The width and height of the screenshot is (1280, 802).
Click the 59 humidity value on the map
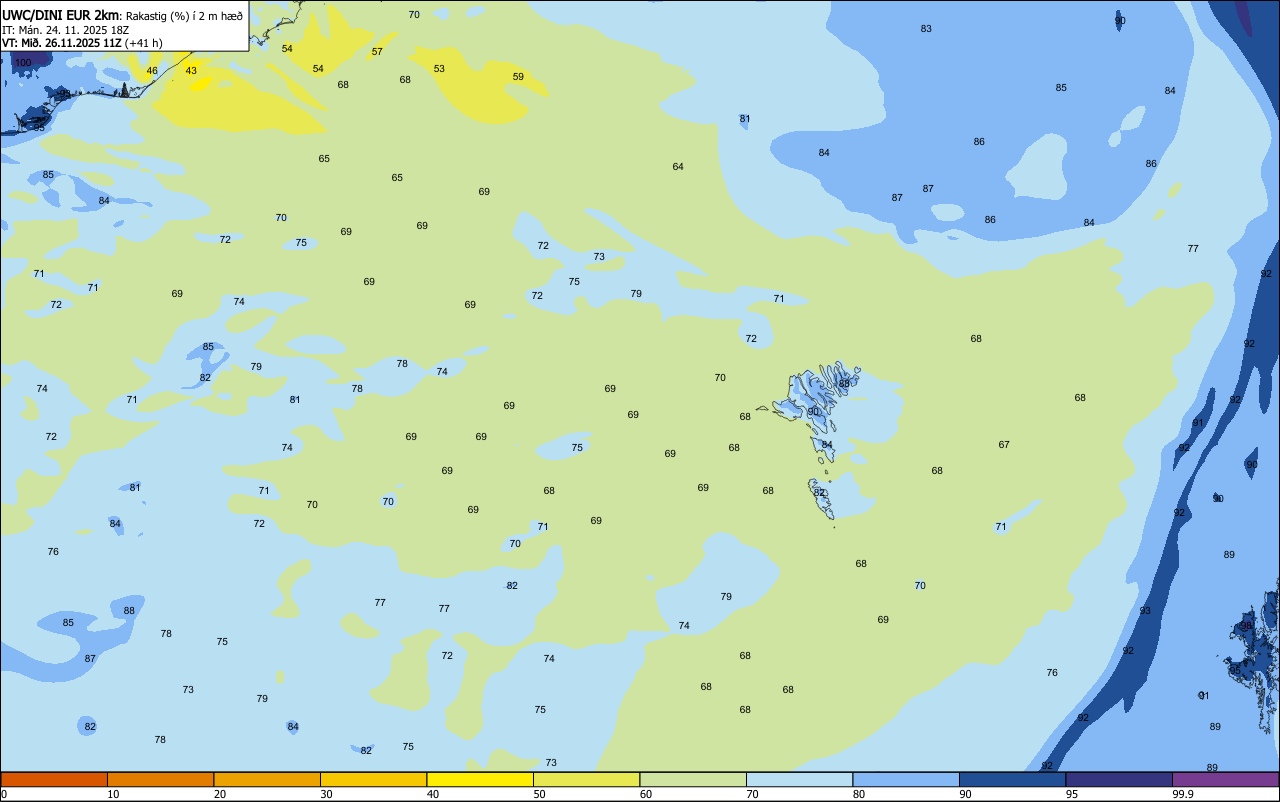[x=518, y=76]
